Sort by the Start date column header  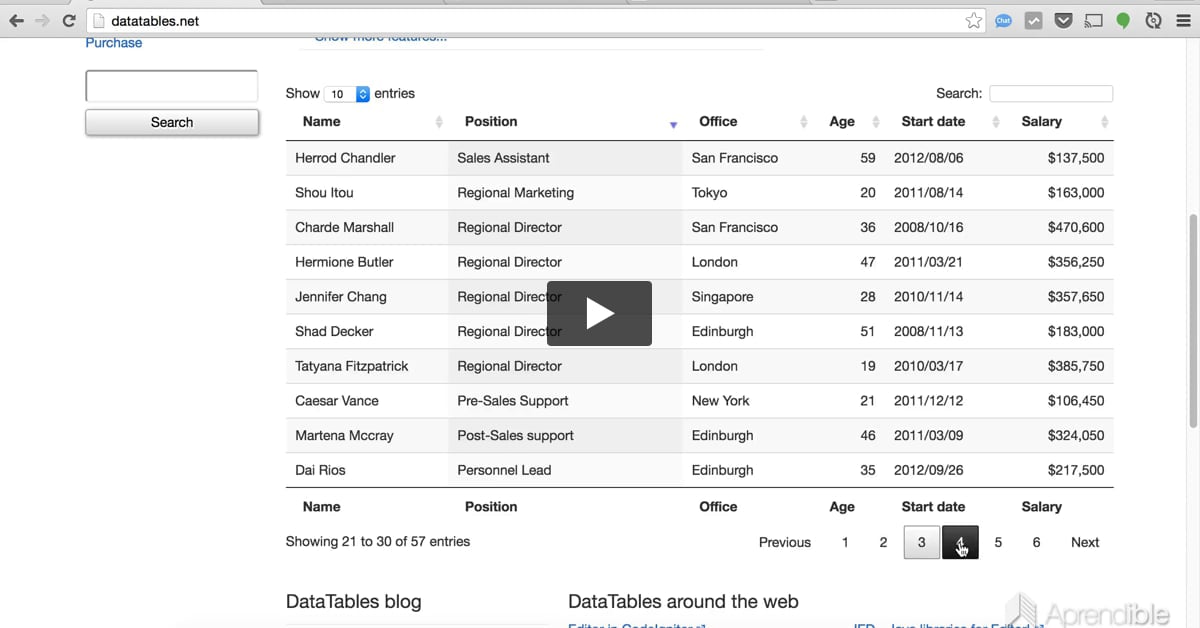[944, 122]
